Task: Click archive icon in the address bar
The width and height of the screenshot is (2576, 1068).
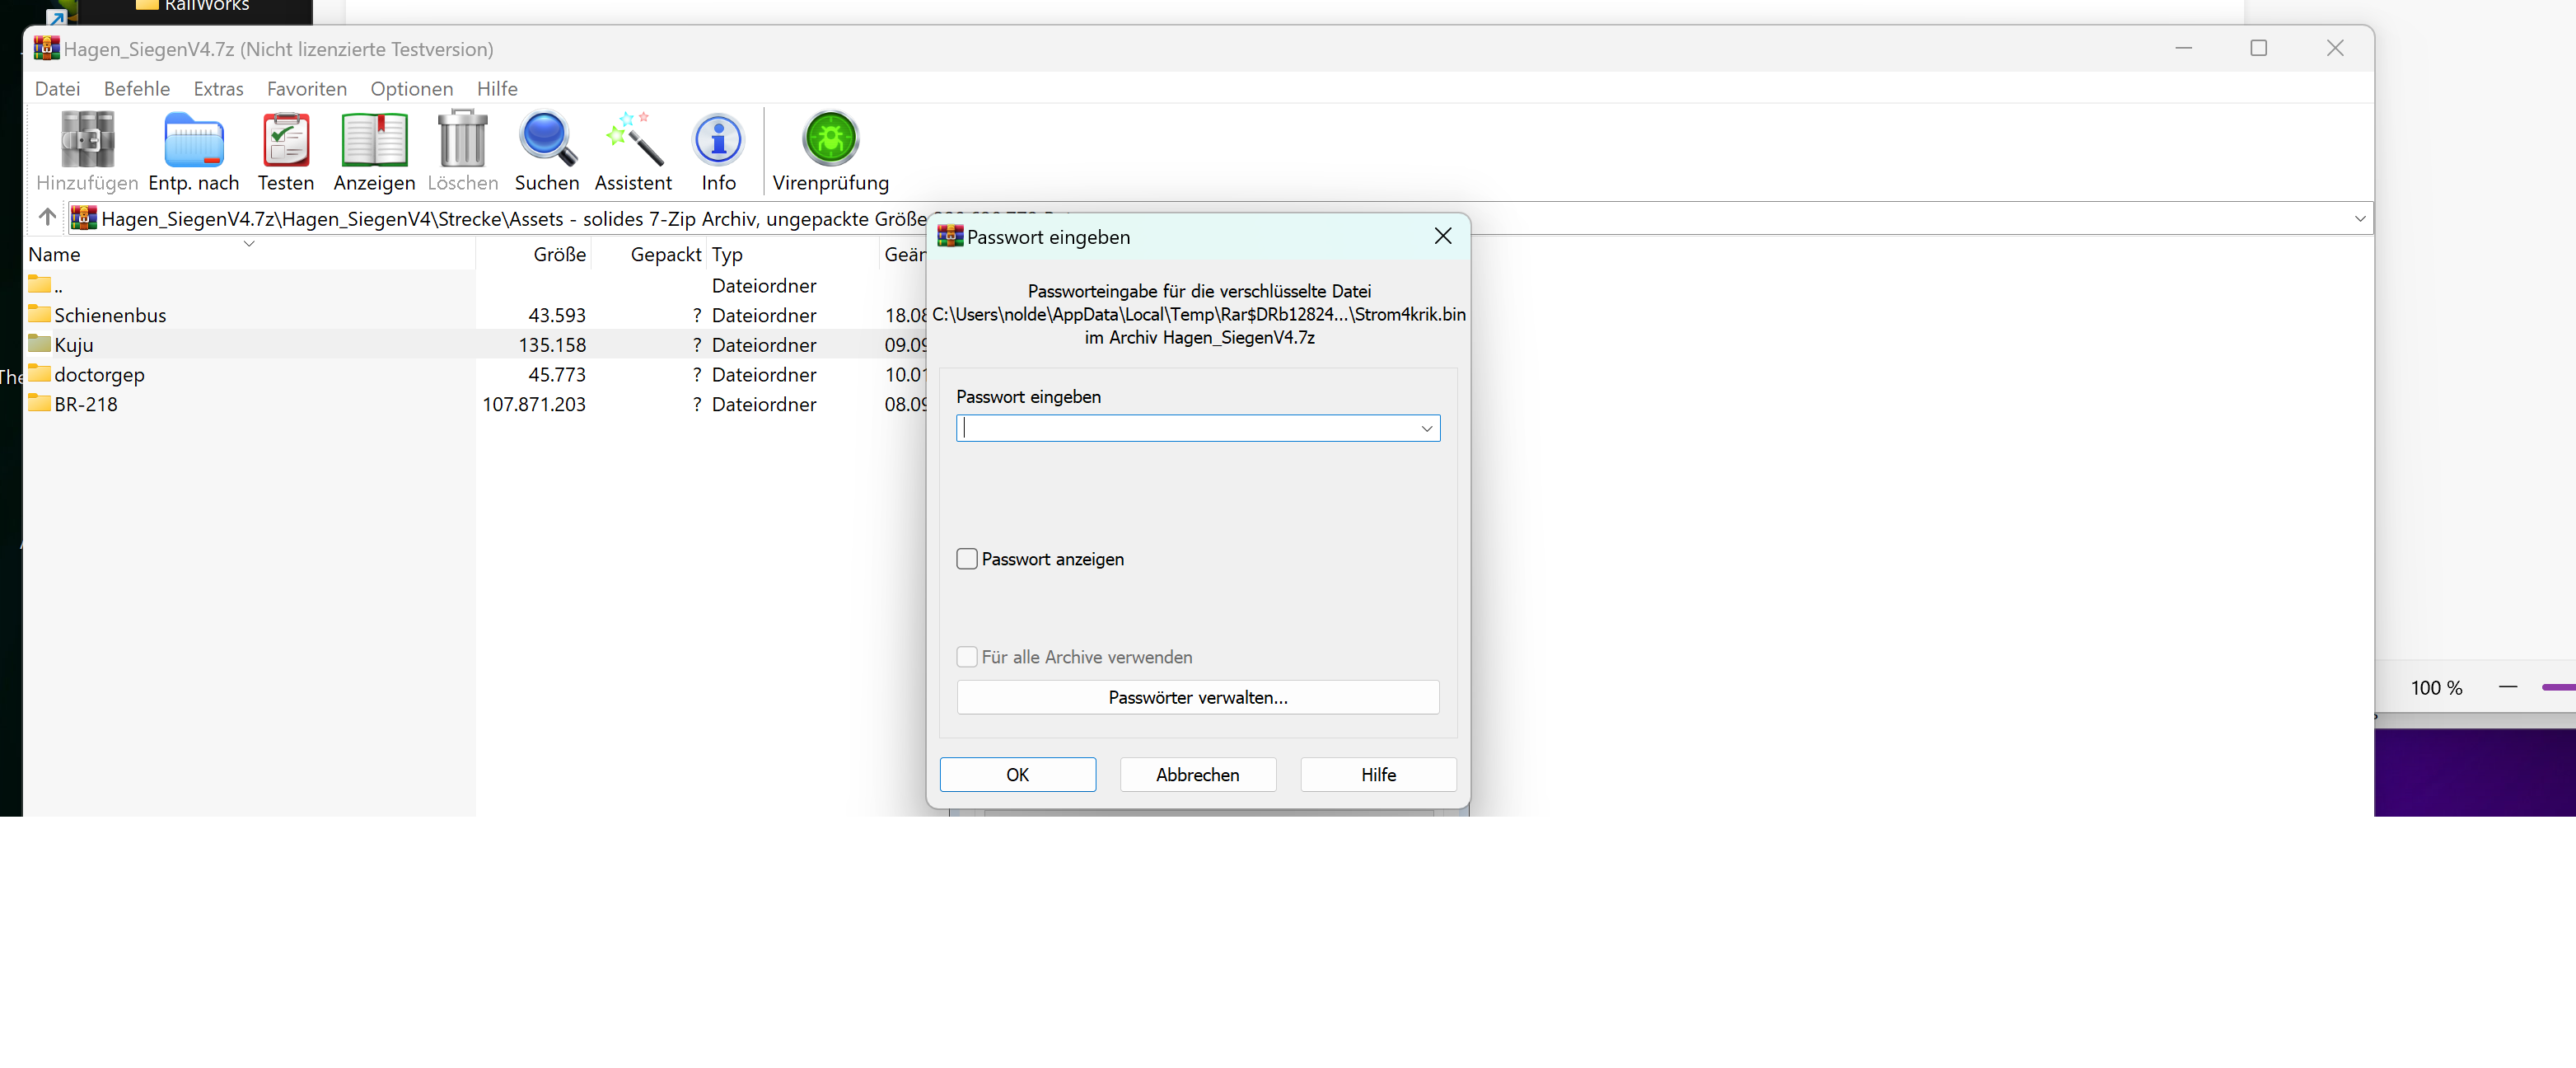Action: click(x=84, y=218)
